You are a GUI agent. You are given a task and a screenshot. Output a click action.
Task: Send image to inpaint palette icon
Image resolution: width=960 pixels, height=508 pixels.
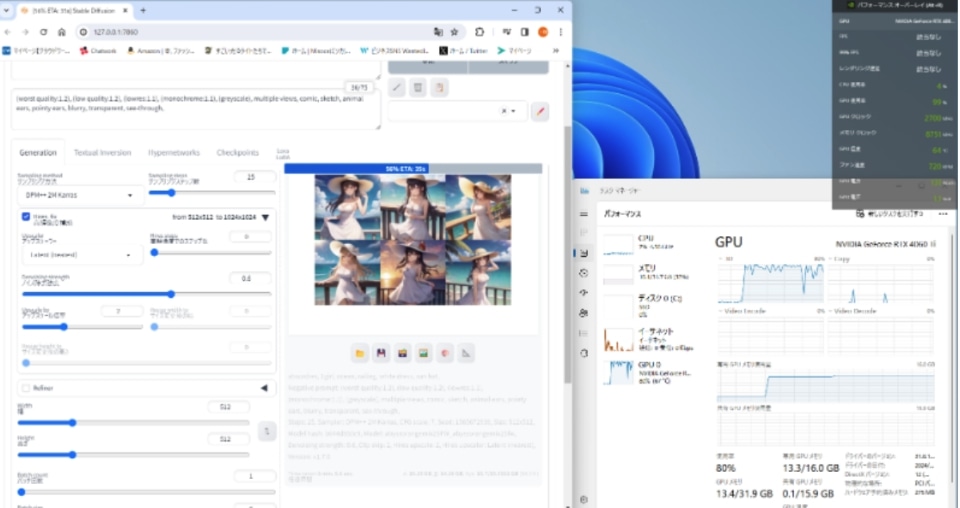coord(444,353)
